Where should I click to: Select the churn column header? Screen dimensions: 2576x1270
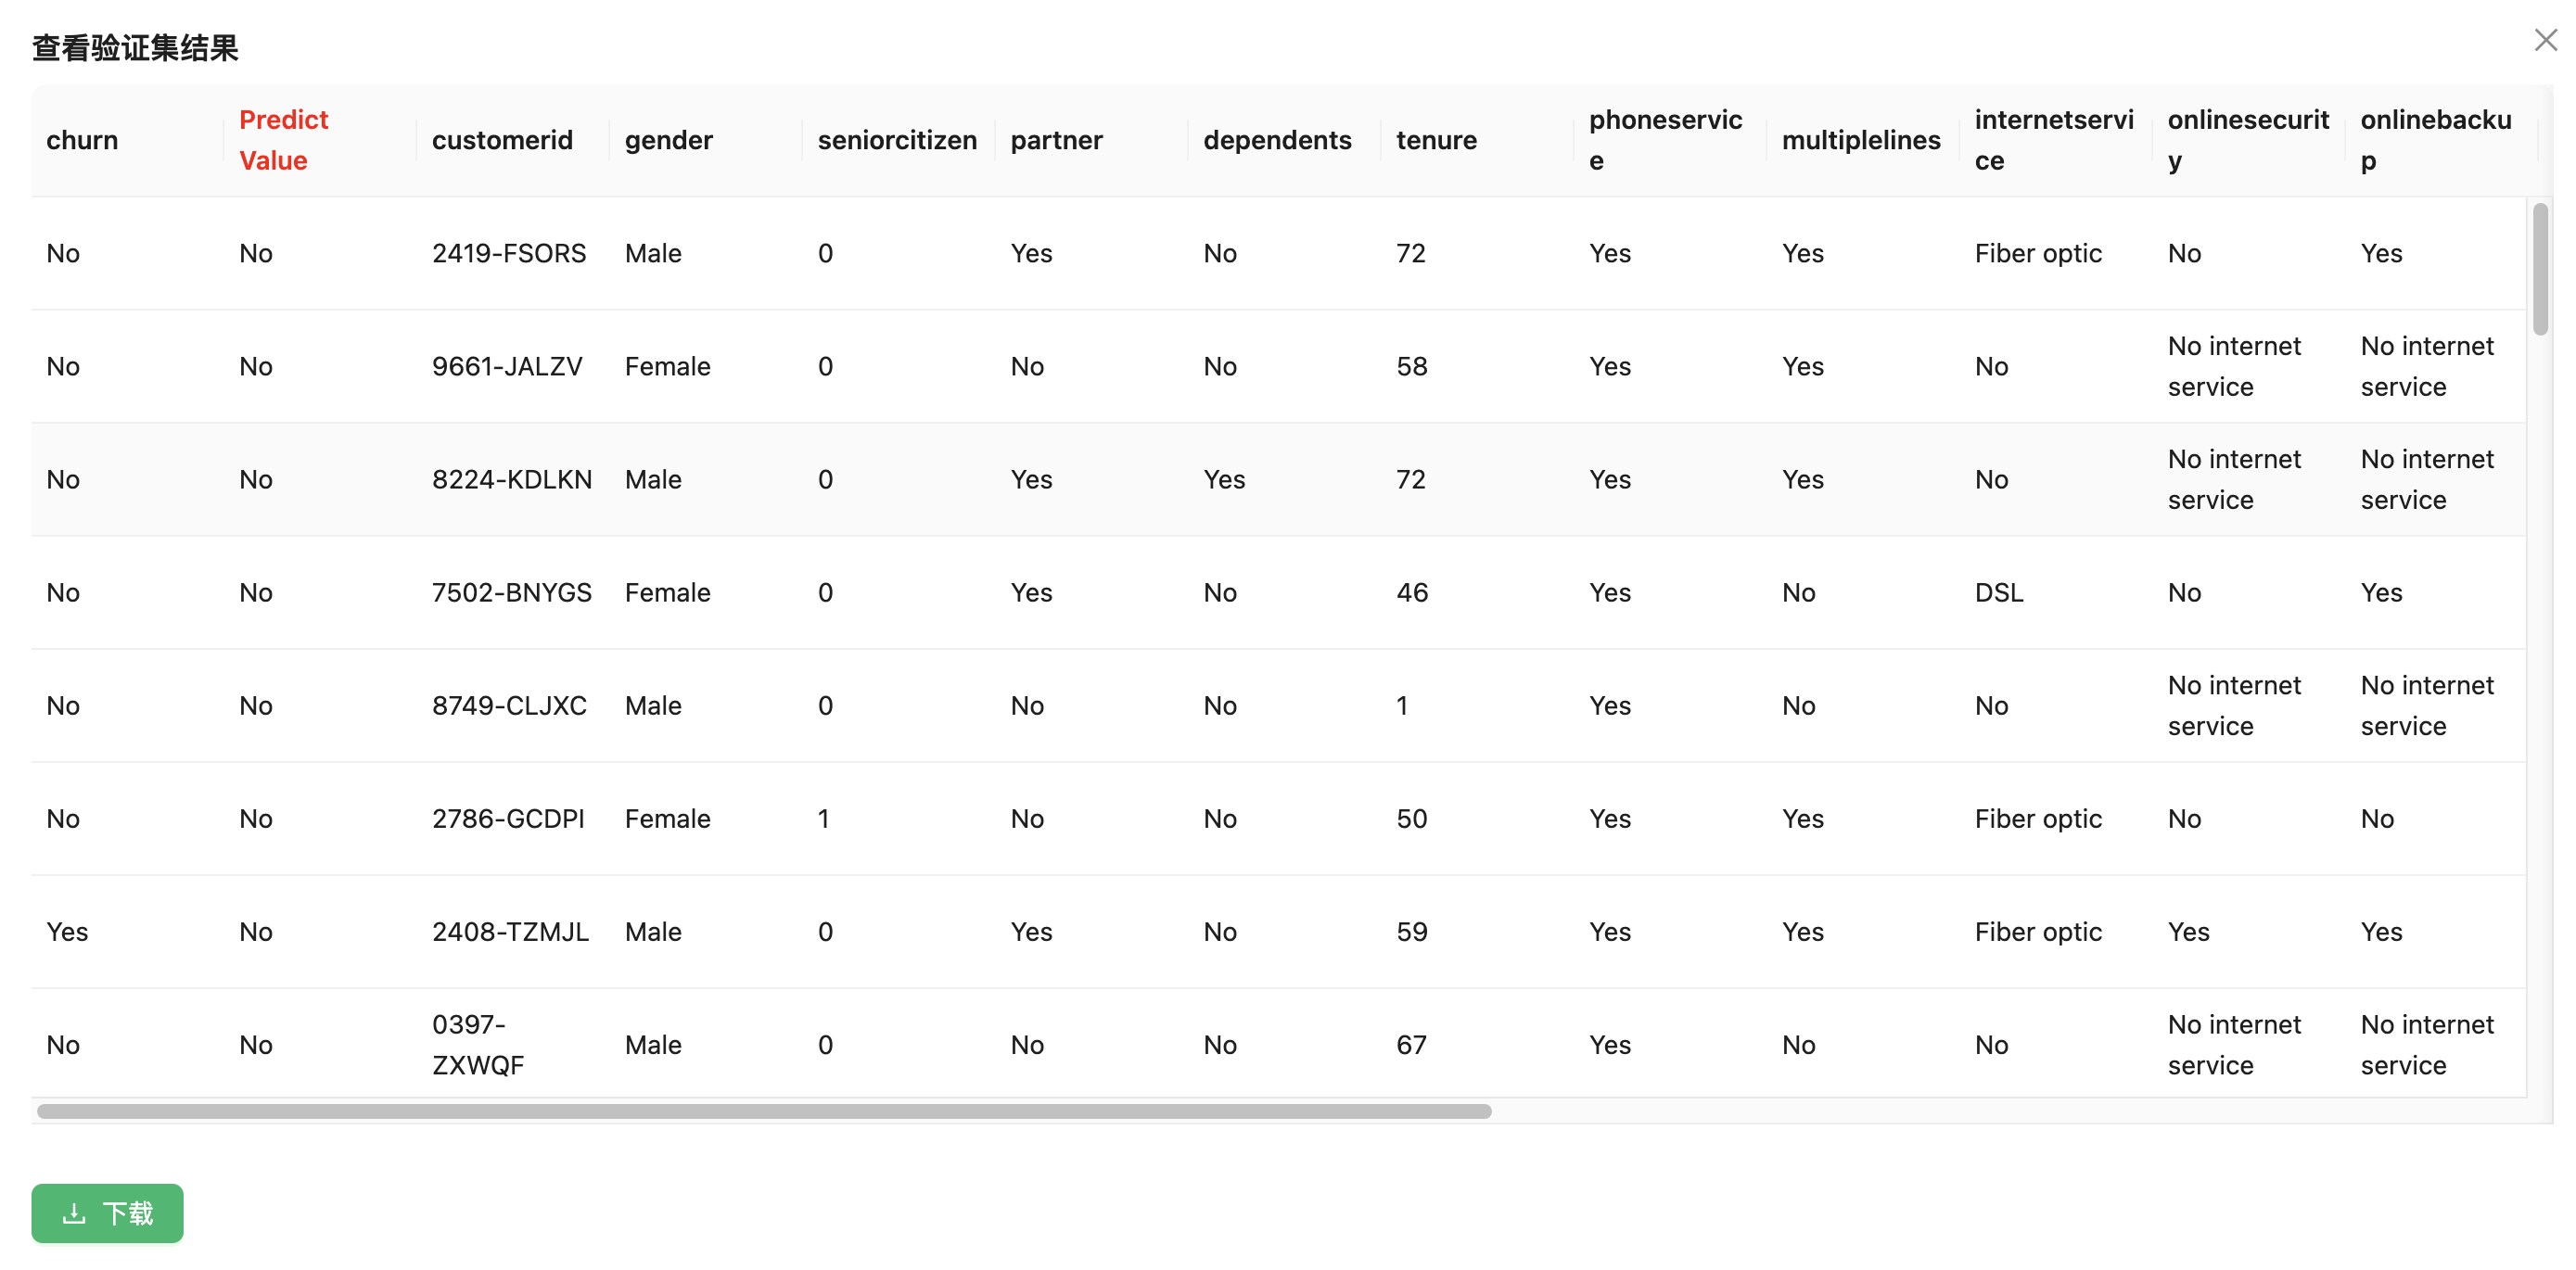[x=82, y=140]
